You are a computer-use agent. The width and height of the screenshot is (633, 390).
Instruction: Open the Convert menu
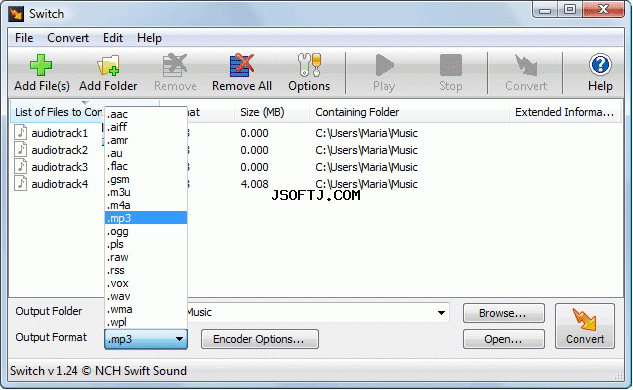pos(68,38)
